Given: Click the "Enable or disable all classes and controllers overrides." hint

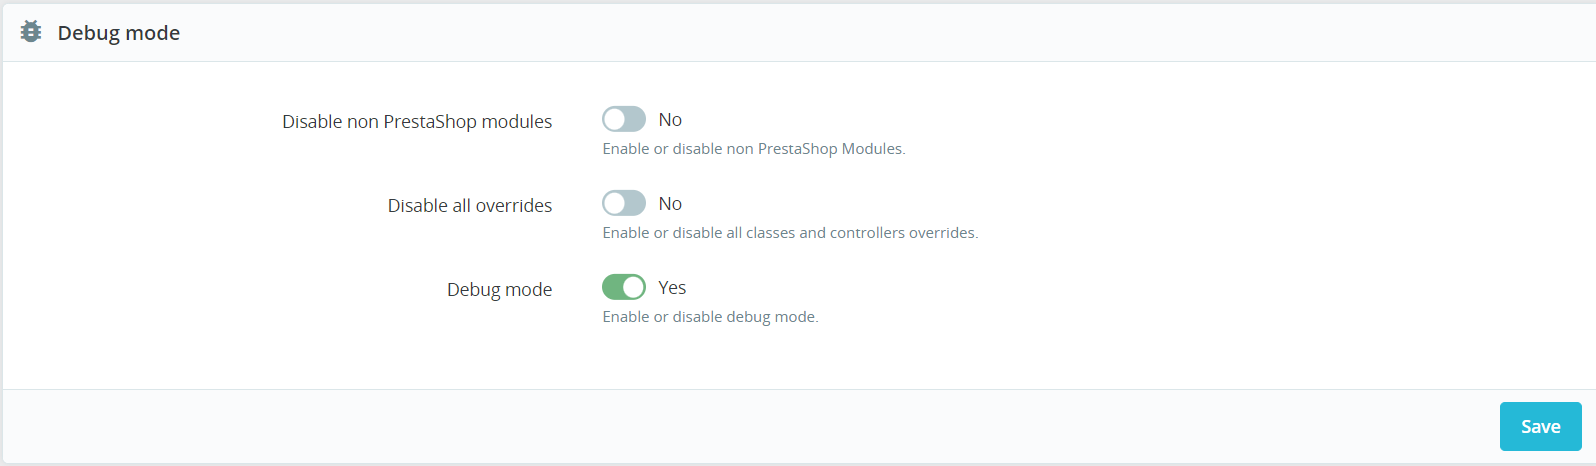Looking at the screenshot, I should tap(790, 233).
